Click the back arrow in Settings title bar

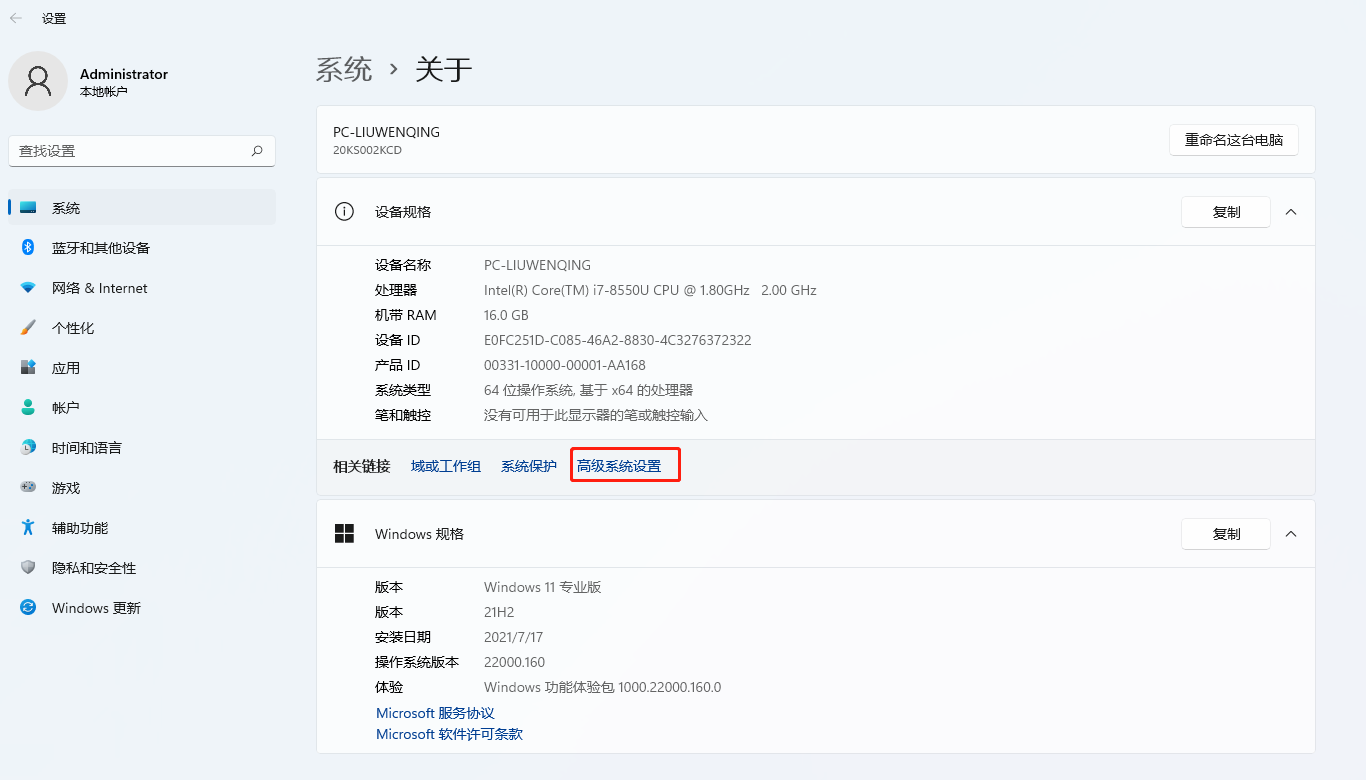coord(16,18)
